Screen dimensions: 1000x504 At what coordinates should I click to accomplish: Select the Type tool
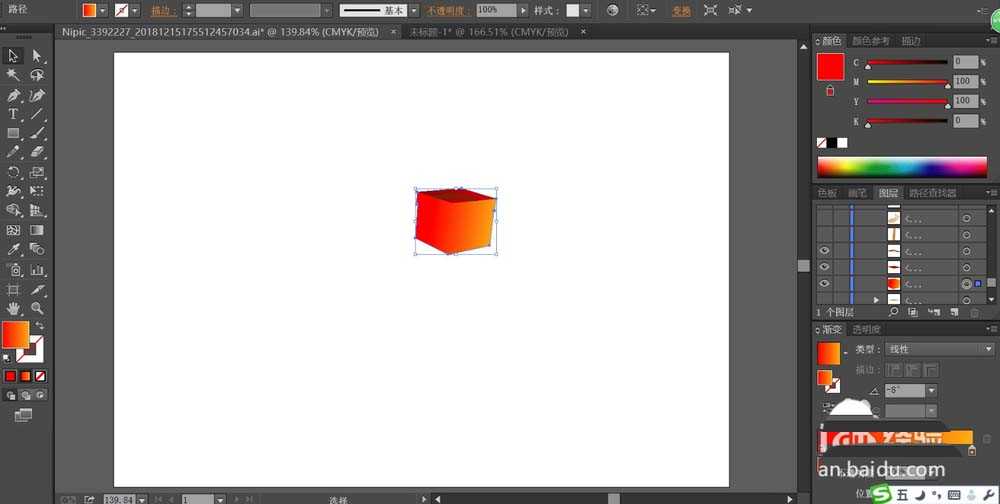[13, 114]
